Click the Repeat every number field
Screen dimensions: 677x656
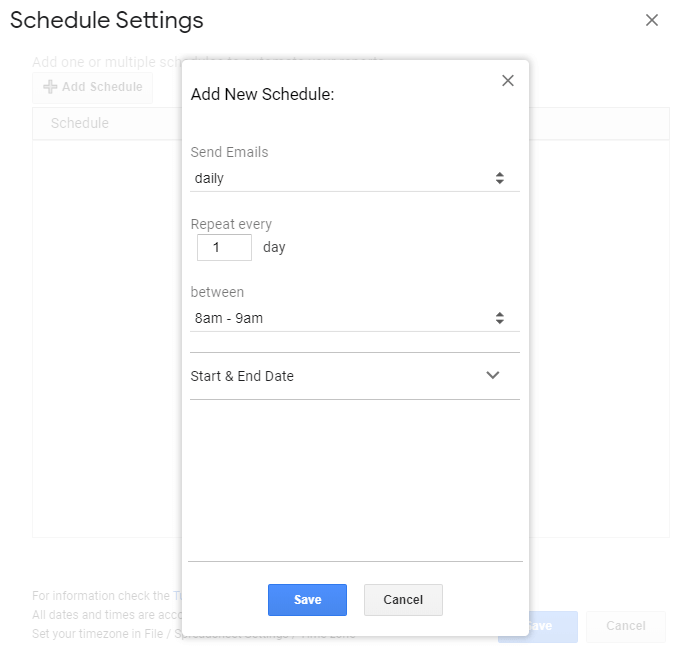coord(224,247)
